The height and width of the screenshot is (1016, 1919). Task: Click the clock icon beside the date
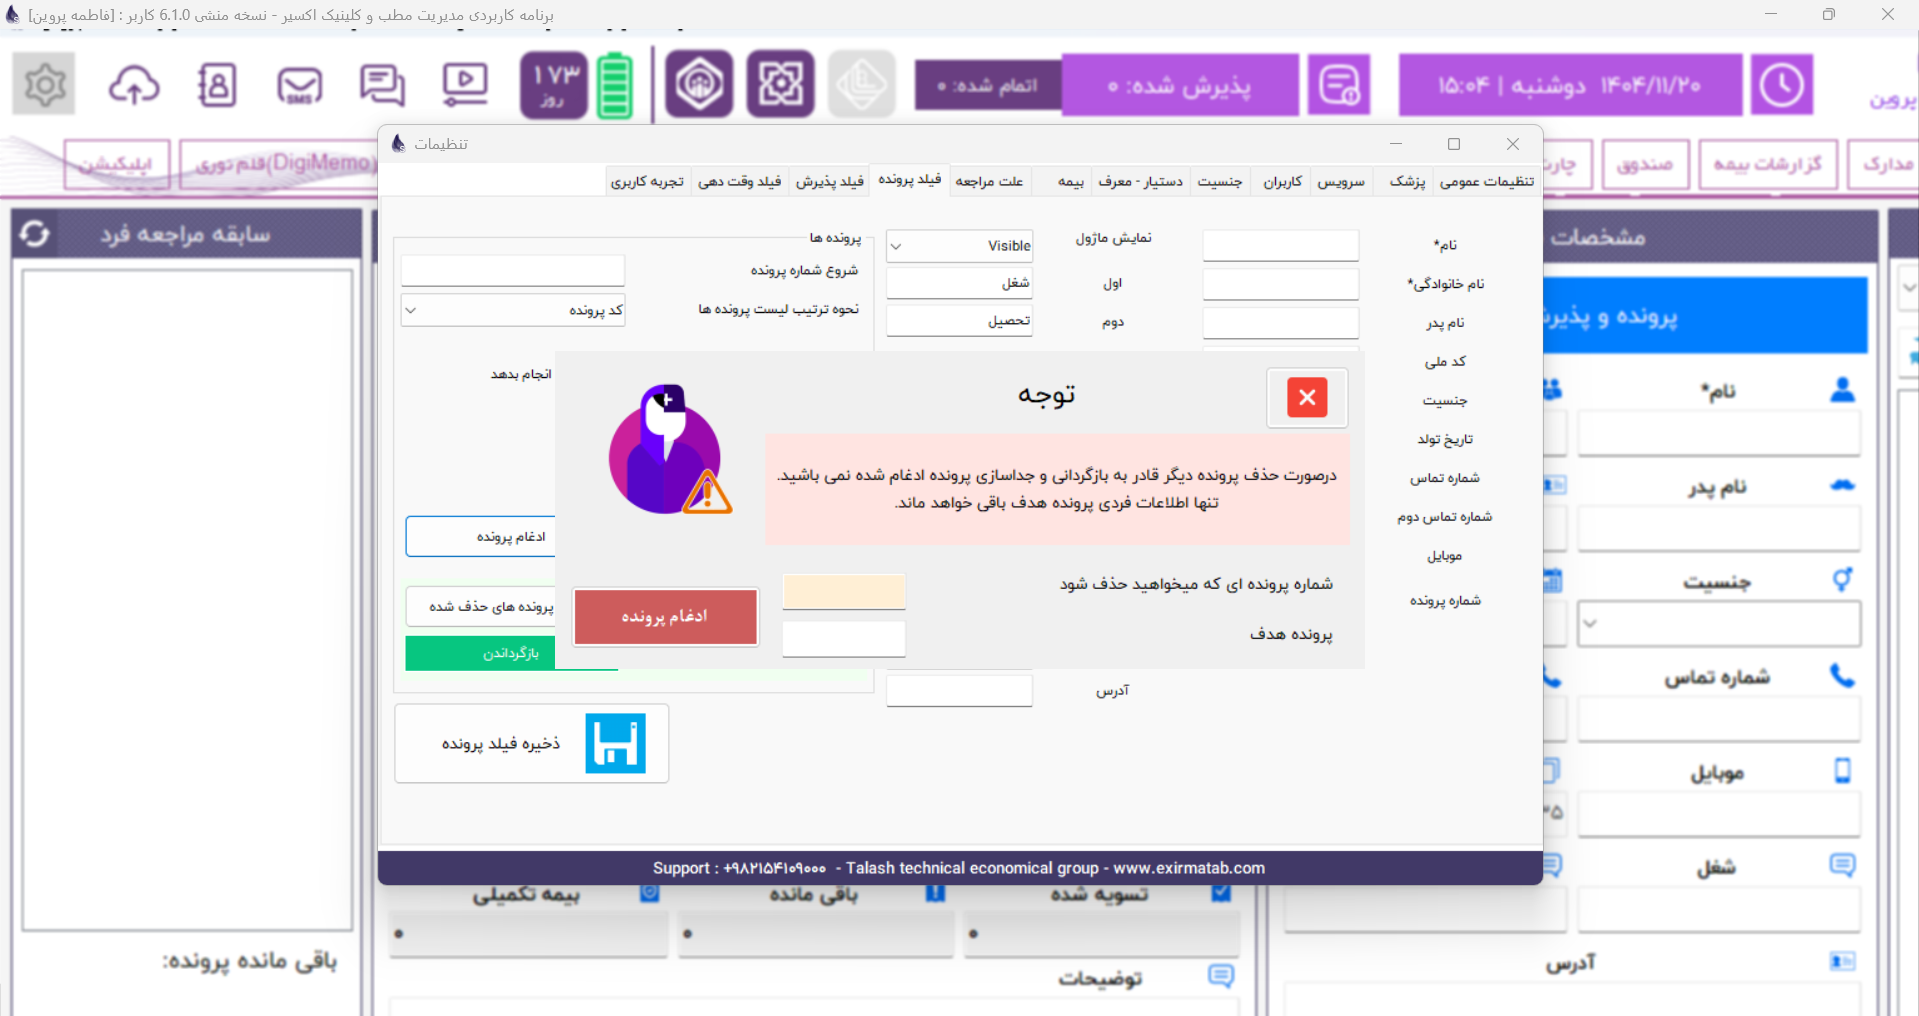pyautogui.click(x=1781, y=85)
